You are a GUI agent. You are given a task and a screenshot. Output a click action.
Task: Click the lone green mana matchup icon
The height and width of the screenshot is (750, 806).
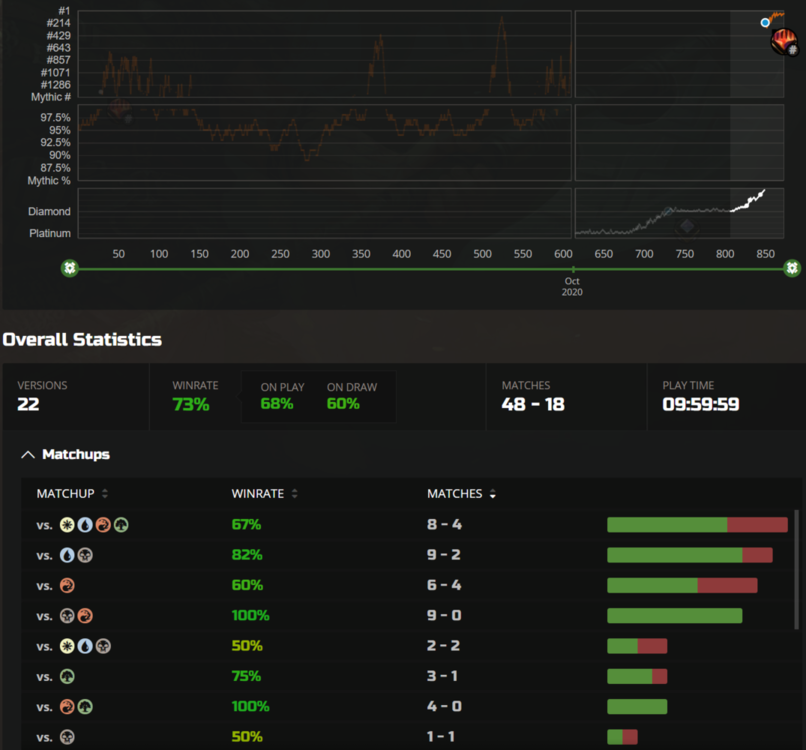[67, 676]
